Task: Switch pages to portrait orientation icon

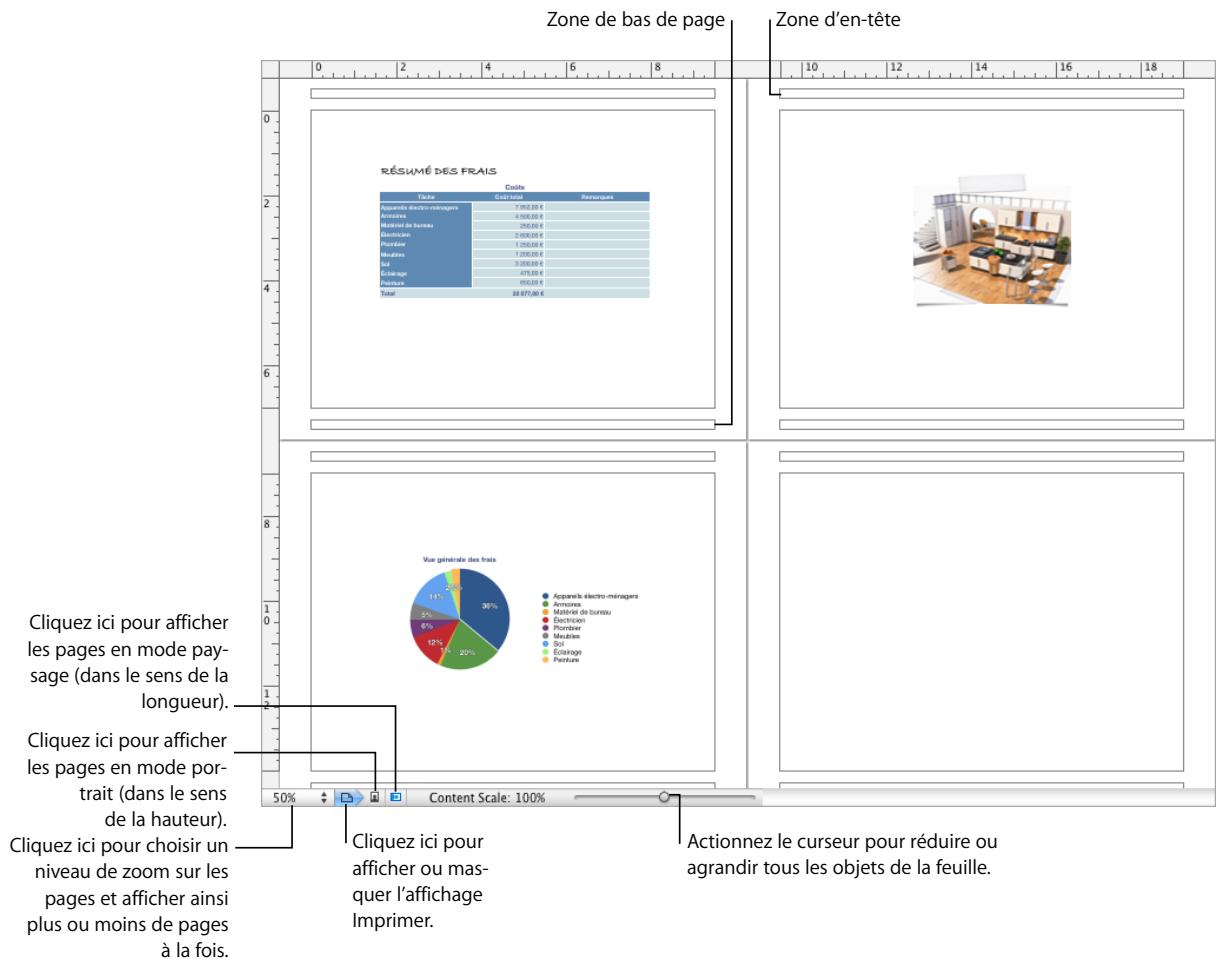Action: pos(375,798)
